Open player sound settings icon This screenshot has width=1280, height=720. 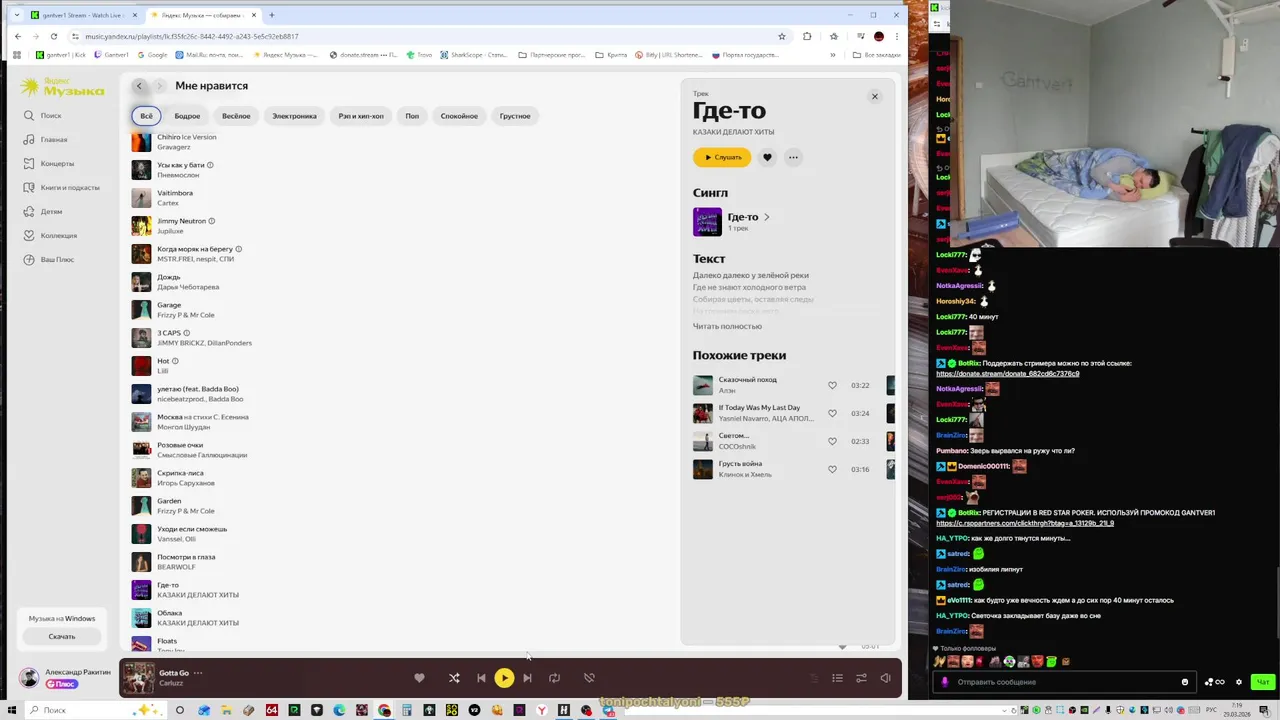pyautogui.click(x=861, y=678)
